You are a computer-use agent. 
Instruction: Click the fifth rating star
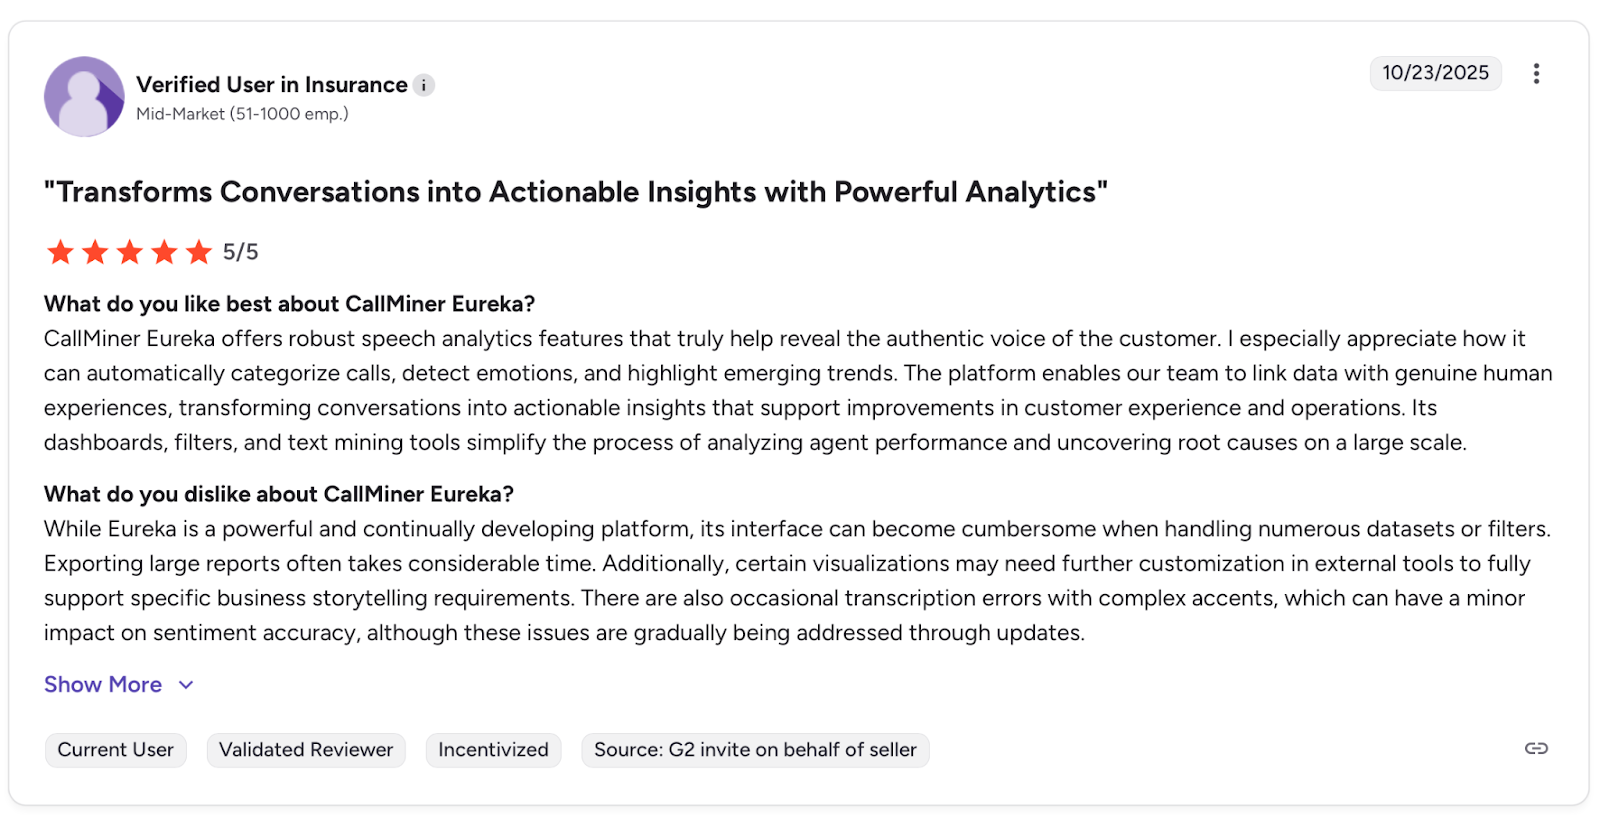click(x=199, y=252)
